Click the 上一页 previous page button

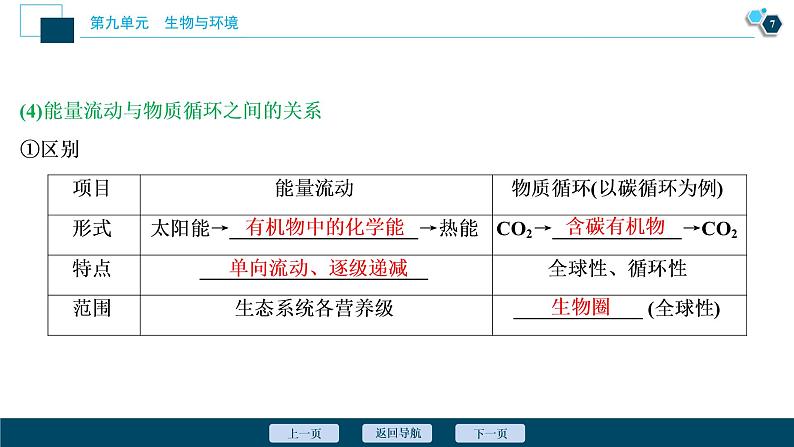point(304,433)
